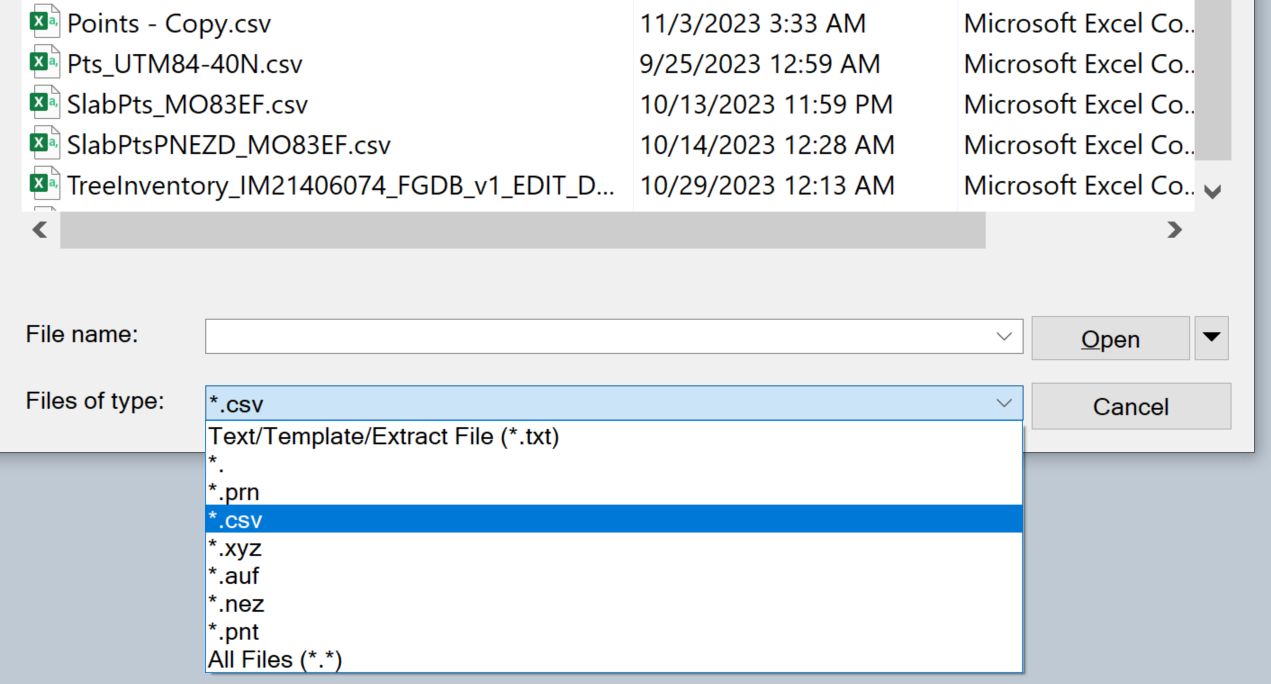Click the vertical scrollbar down arrow
The width and height of the screenshot is (1271, 684).
[1213, 191]
